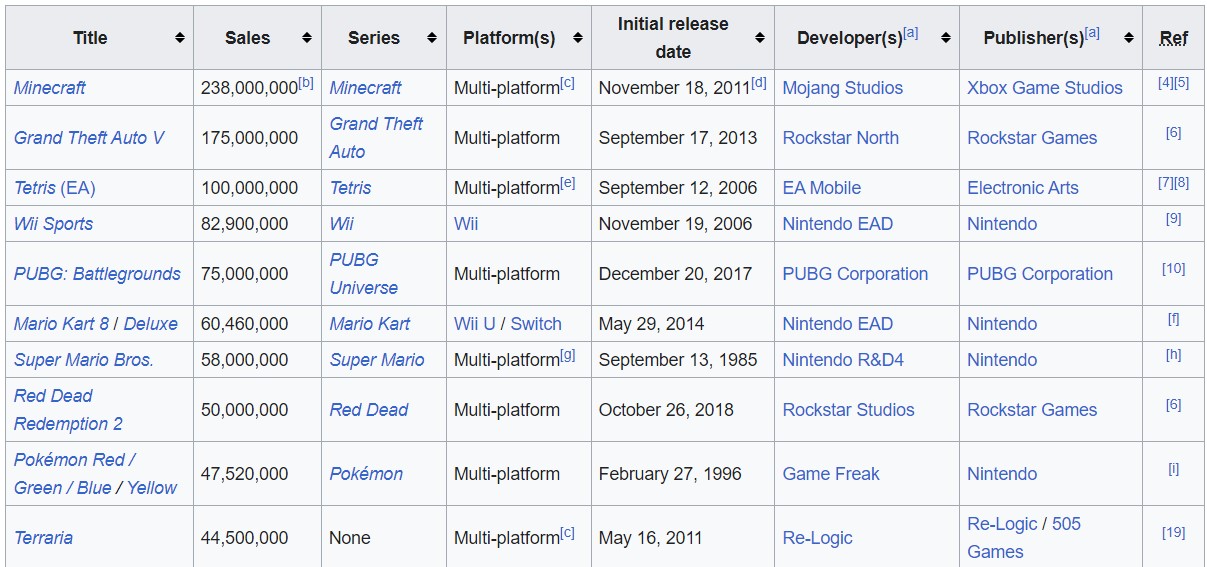
Task: Open footnote [b] next to Minecraft sales
Action: click(306, 83)
